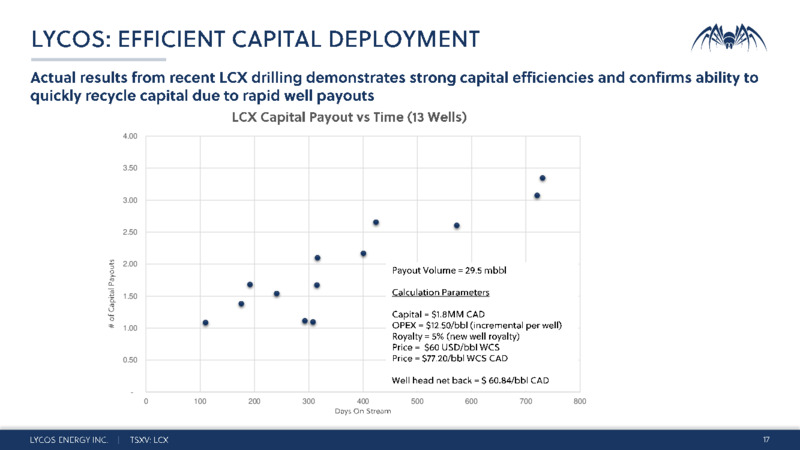Screen dimensions: 800x450
Task: Click the 'Royalty = 5% (new well royalty)' line
Action: 456,337
